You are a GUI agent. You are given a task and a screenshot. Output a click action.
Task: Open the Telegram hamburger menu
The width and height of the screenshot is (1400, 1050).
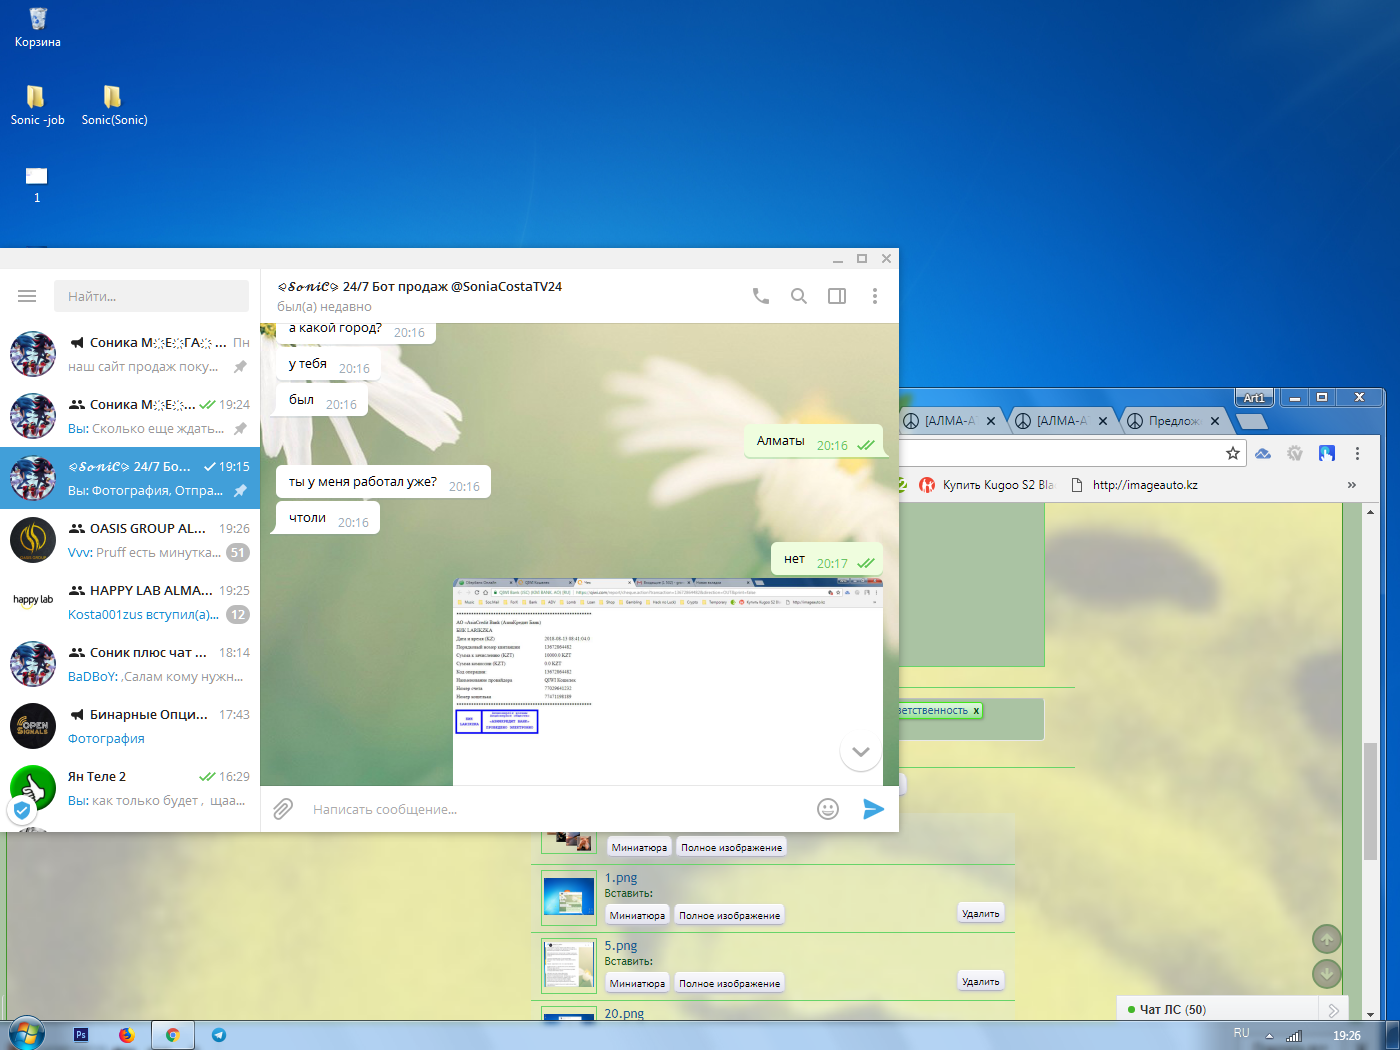(27, 296)
